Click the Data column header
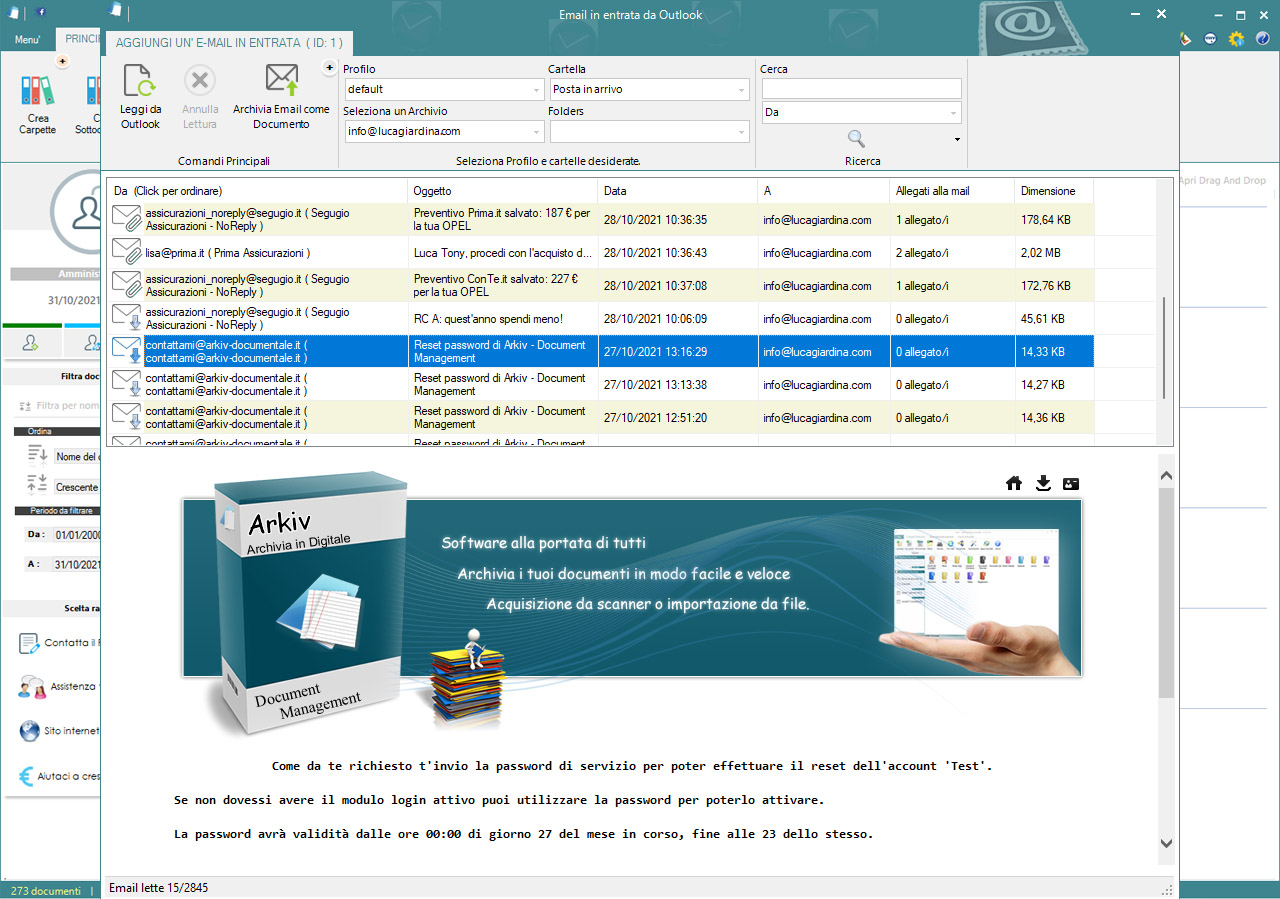Image resolution: width=1280 pixels, height=899 pixels. tap(678, 191)
